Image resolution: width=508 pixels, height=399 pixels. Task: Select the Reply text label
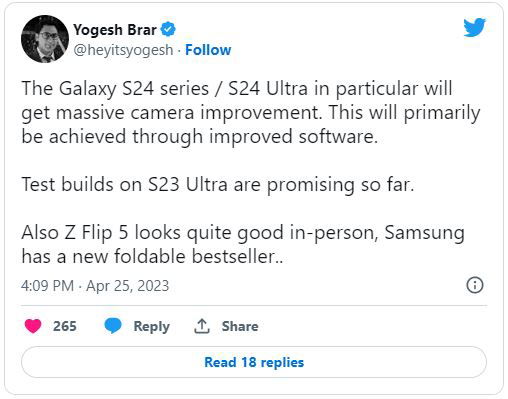pos(152,326)
